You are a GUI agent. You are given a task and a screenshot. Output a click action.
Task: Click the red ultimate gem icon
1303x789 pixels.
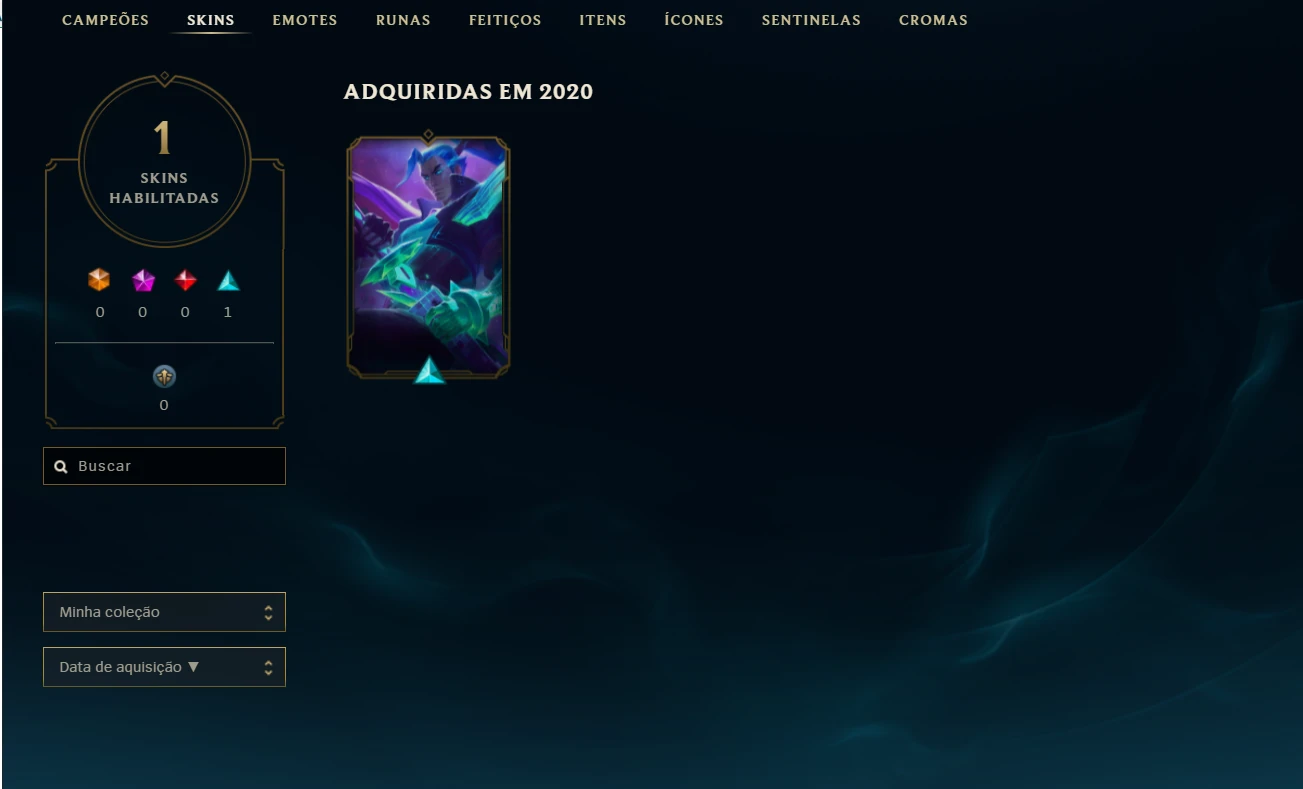tap(185, 281)
